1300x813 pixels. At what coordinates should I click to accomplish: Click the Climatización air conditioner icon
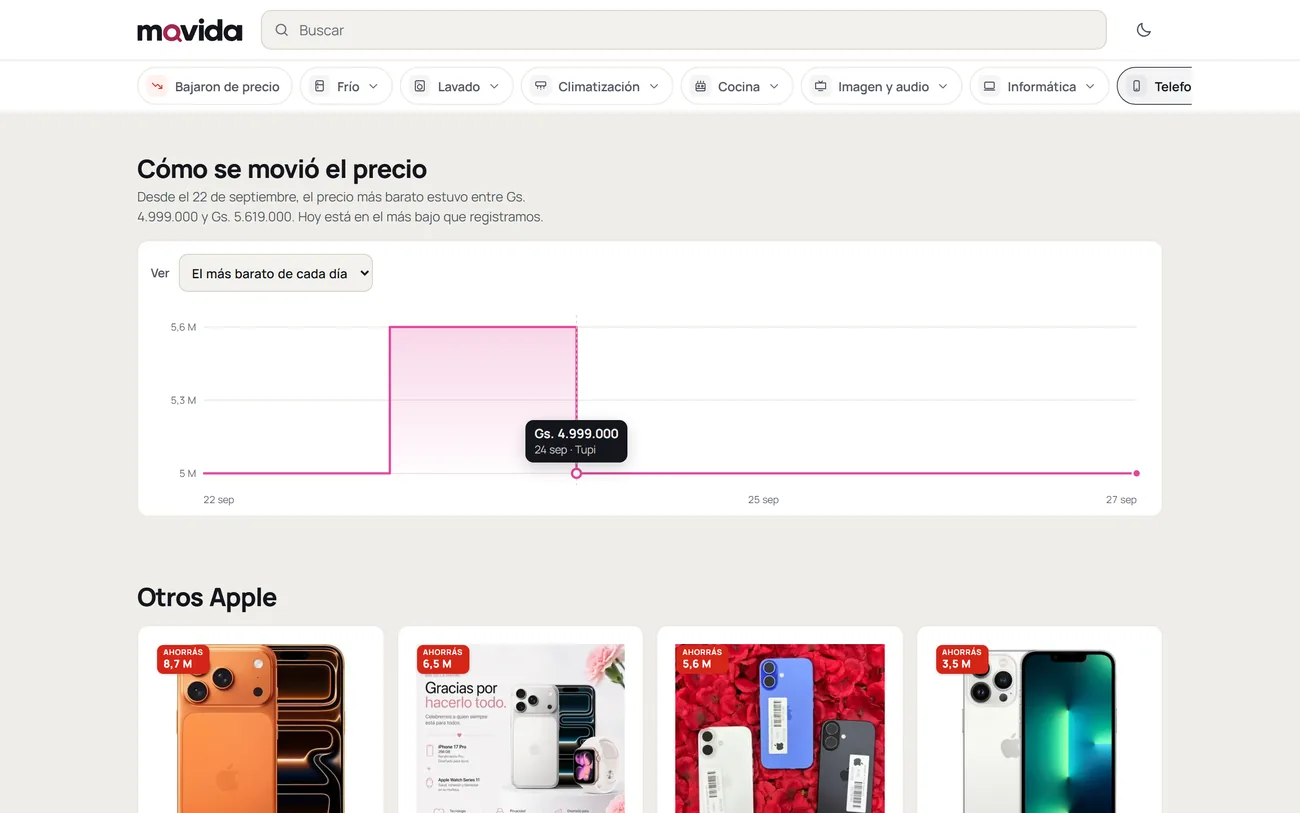[x=541, y=86]
